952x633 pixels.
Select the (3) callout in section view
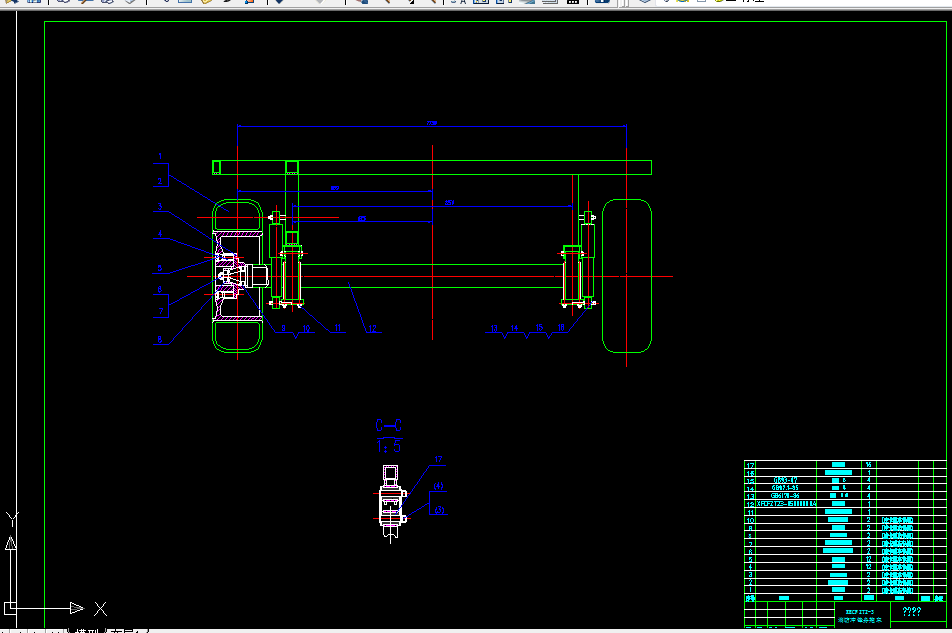pos(439,510)
